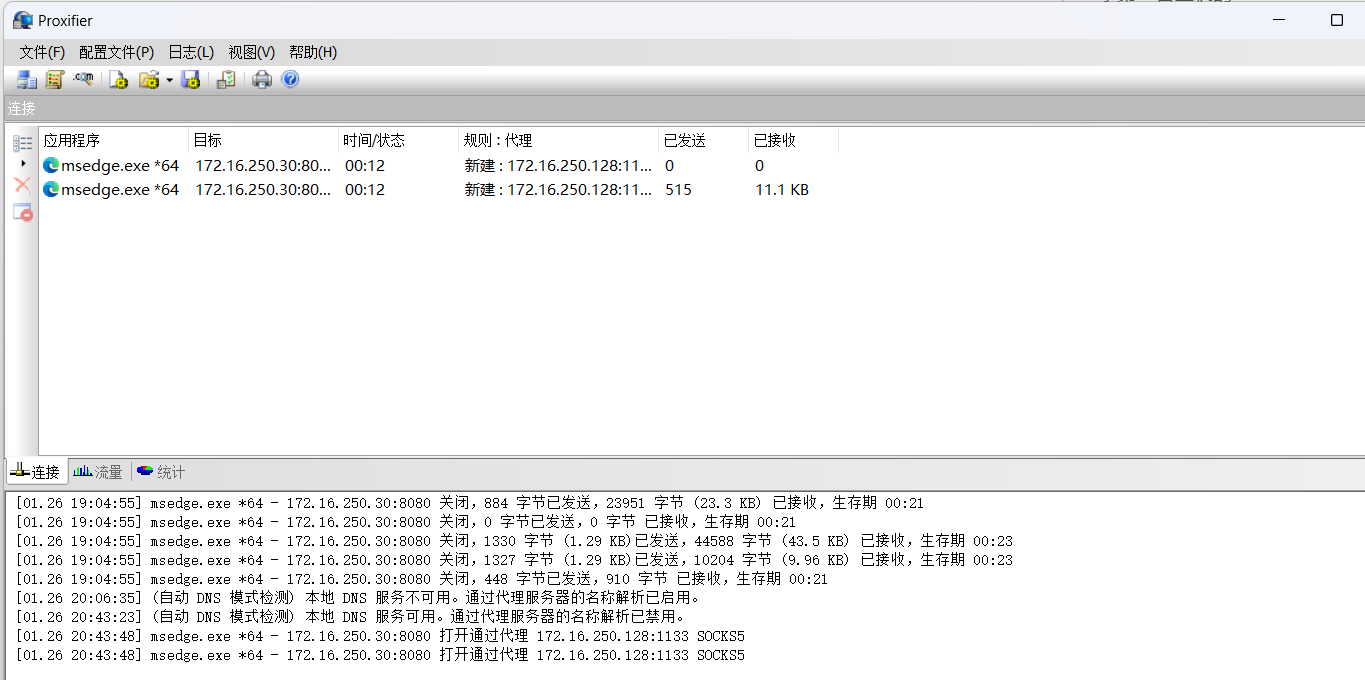Click the small black arrow under list icon

[x=23, y=163]
